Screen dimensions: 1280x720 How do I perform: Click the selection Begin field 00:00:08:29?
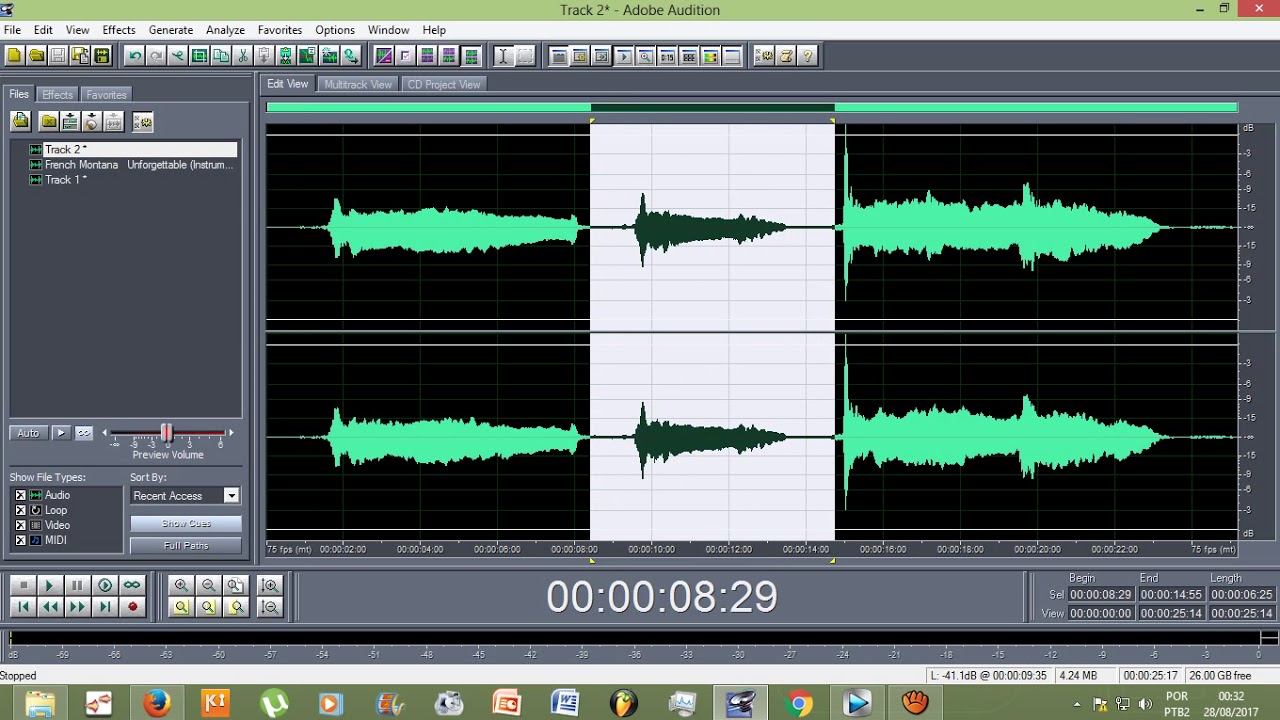1100,595
